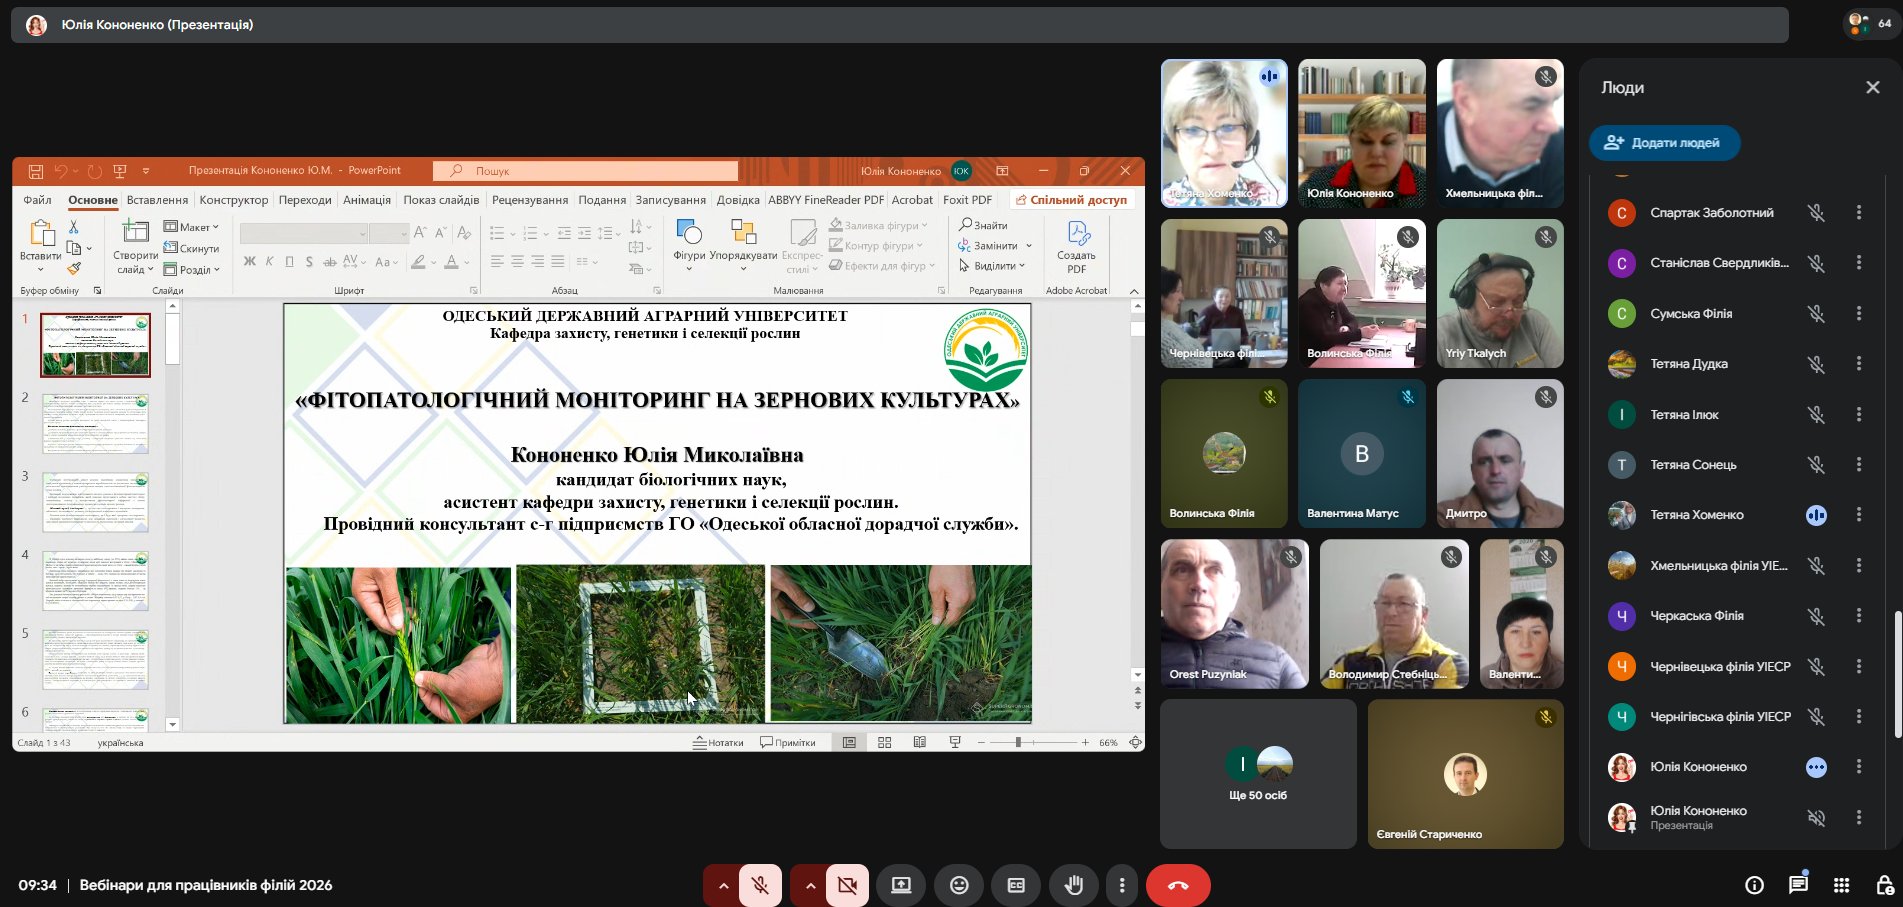Open meeting details info icon

1754,885
